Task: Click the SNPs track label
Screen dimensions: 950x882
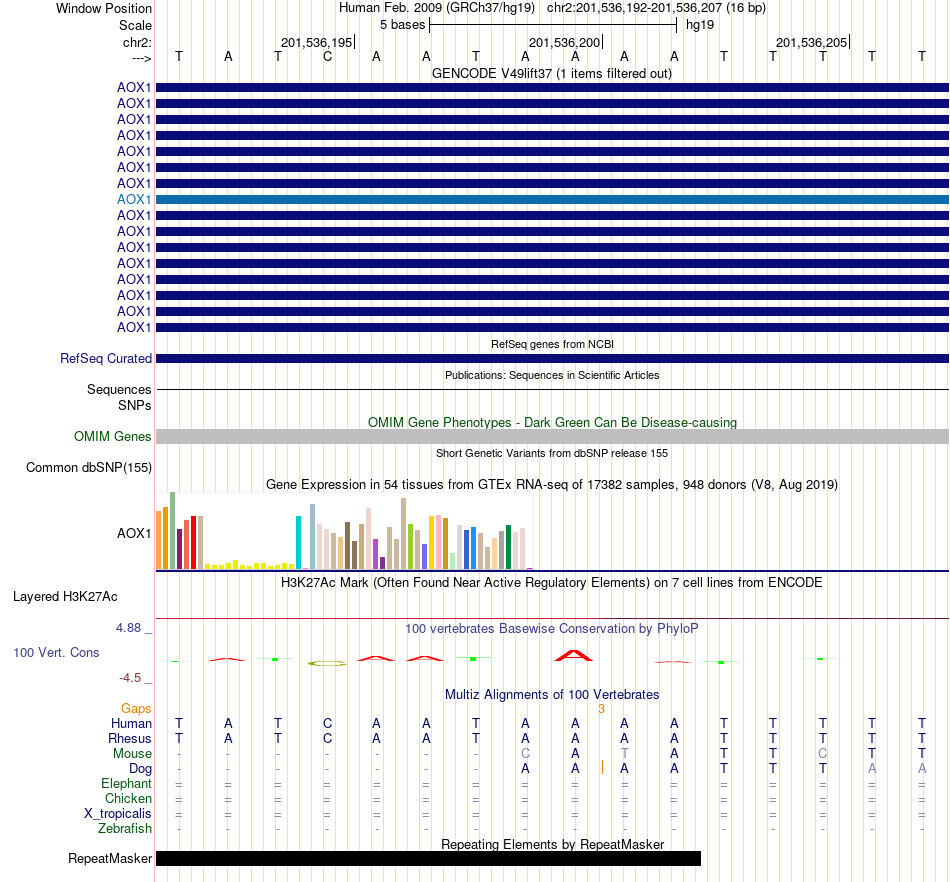Action: (x=135, y=405)
